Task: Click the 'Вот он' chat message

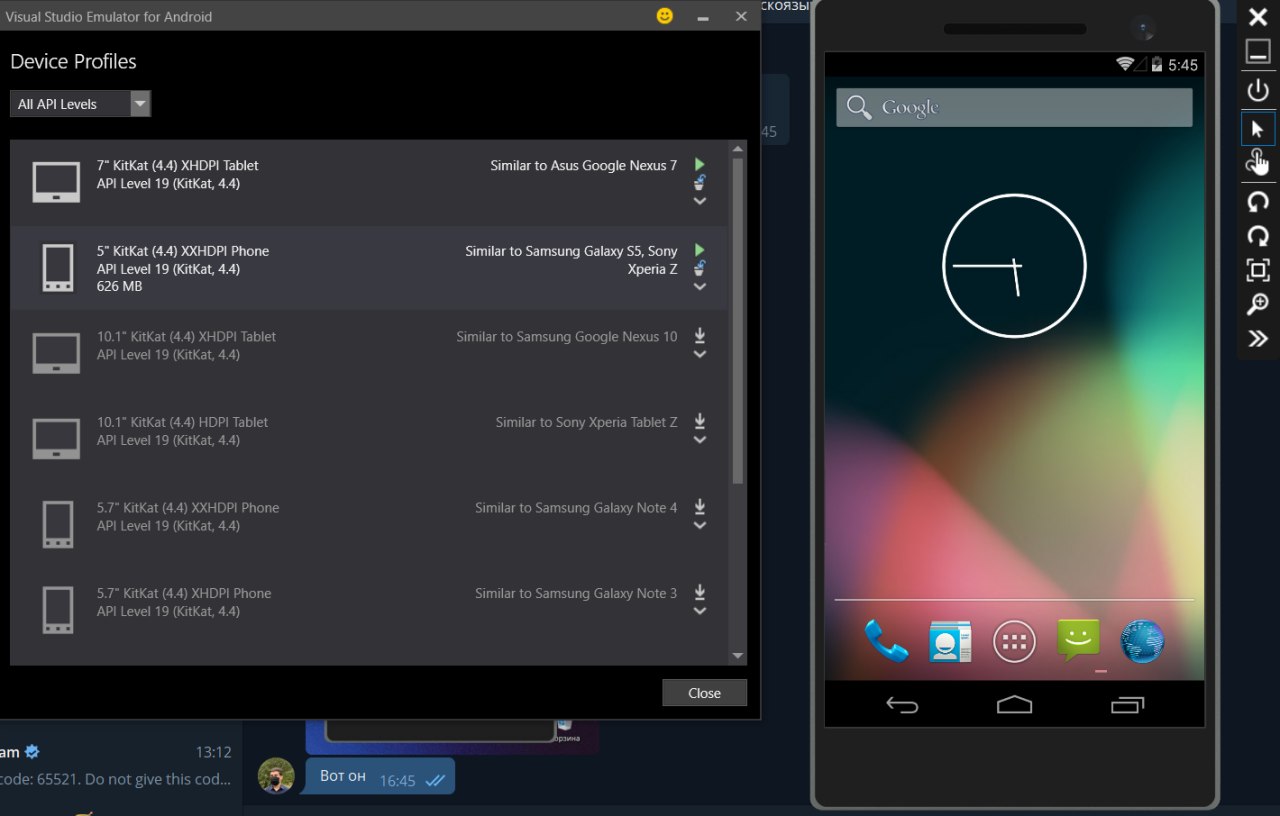Action: coord(380,777)
